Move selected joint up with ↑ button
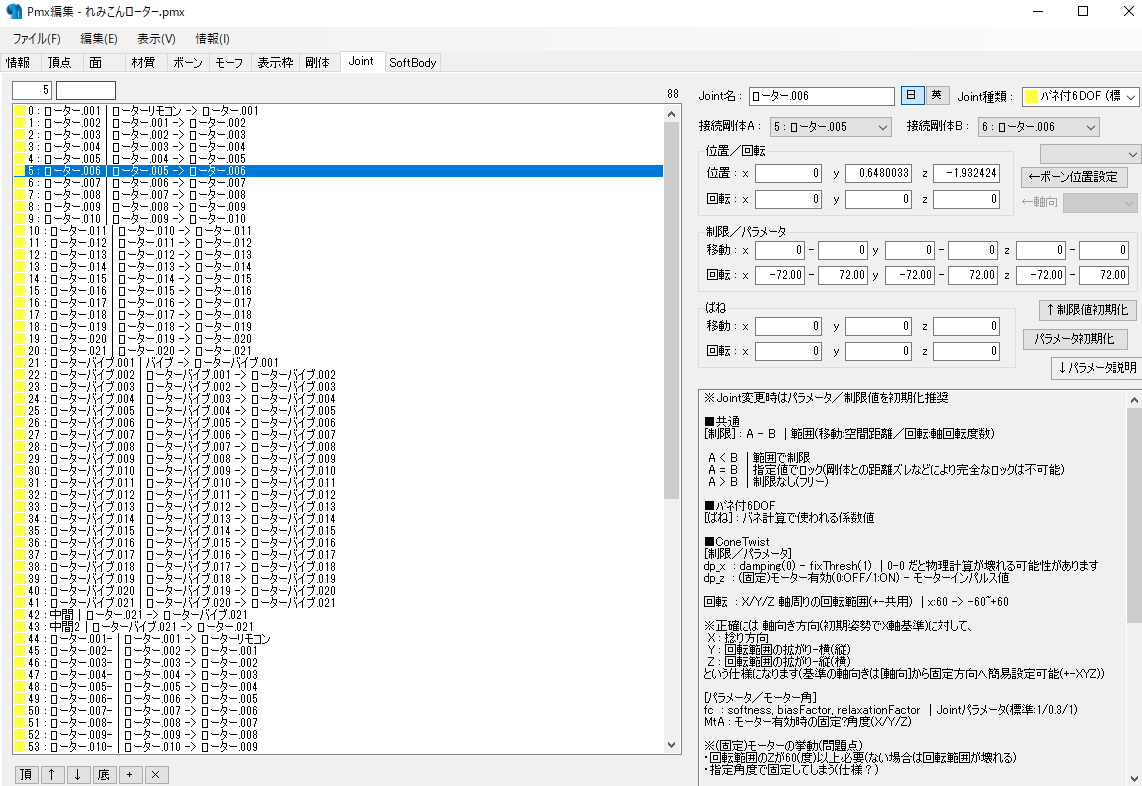This screenshot has height=786, width=1142. click(x=52, y=775)
